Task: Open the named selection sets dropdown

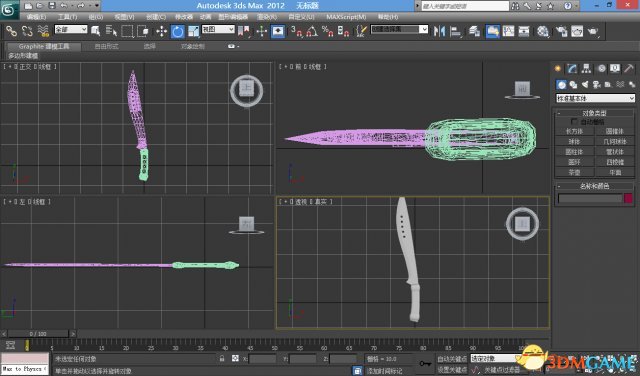Action: point(399,29)
